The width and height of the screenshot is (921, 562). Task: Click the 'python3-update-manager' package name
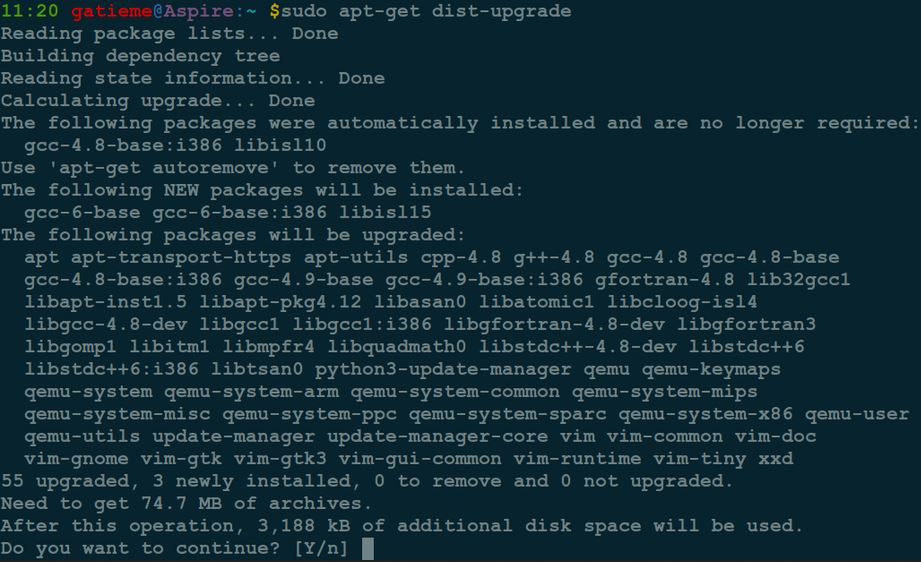pos(443,369)
